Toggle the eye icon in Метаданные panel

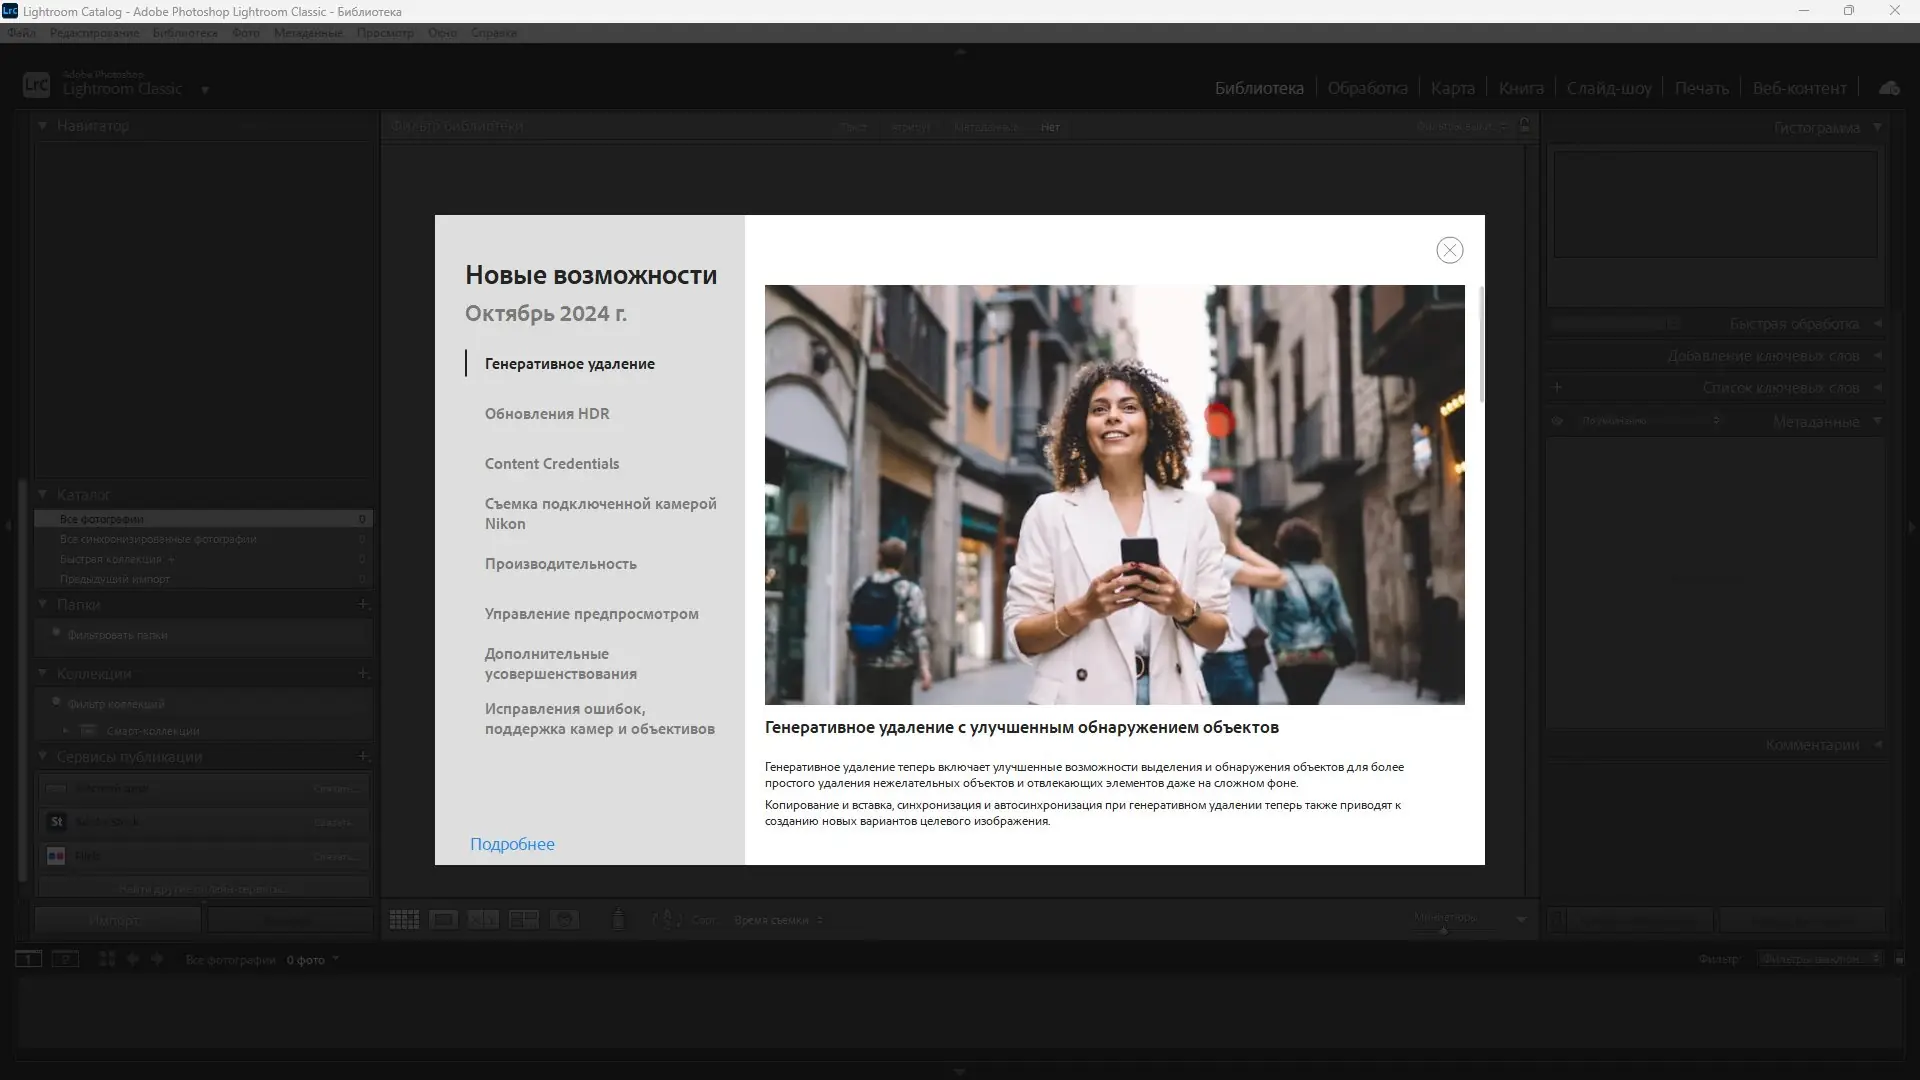point(1557,421)
